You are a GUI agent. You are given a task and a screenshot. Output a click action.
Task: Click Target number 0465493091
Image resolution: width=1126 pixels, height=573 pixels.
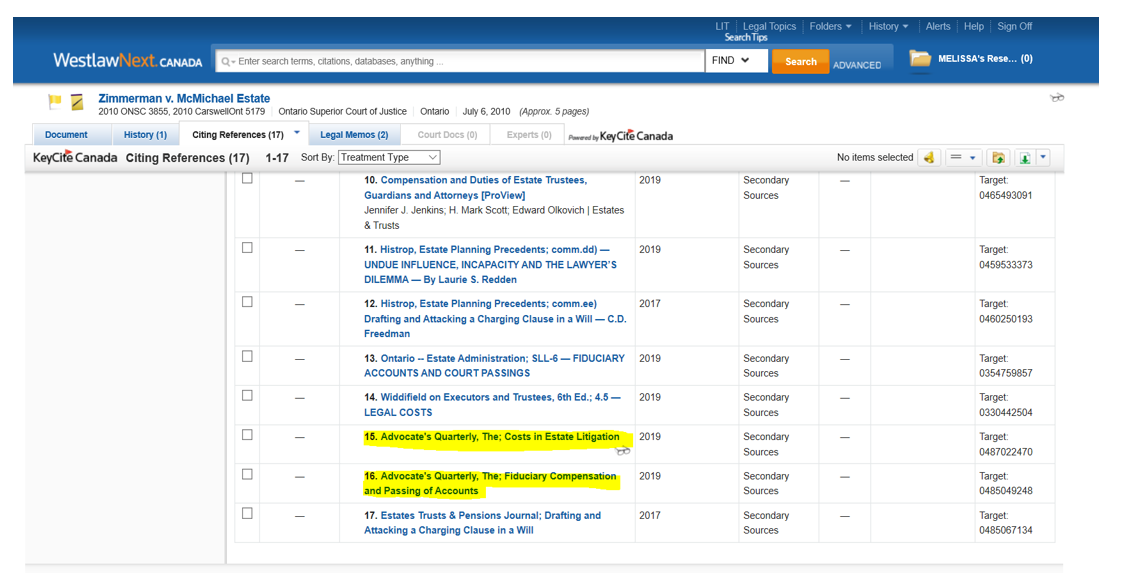point(1005,195)
